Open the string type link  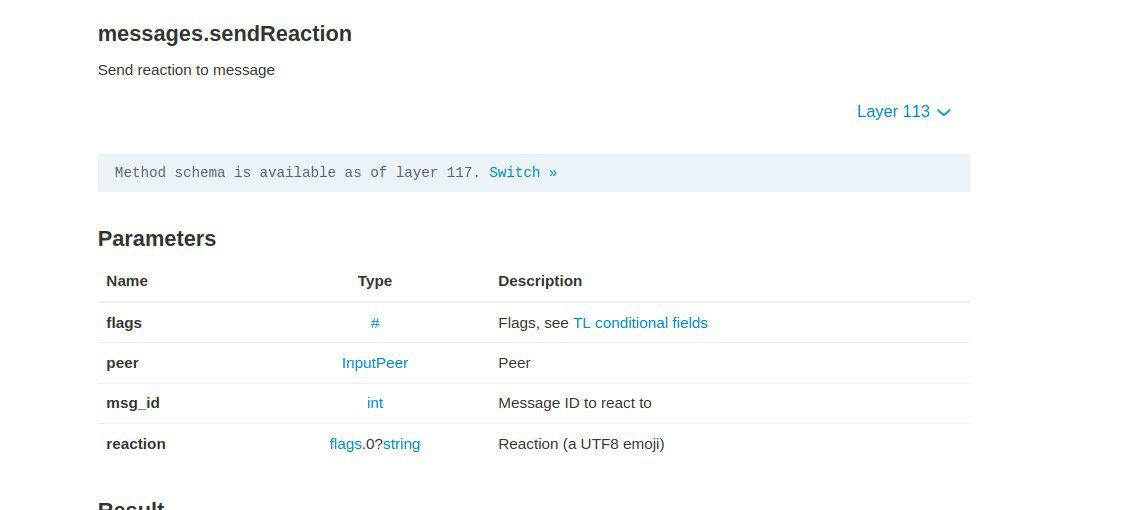pos(402,444)
